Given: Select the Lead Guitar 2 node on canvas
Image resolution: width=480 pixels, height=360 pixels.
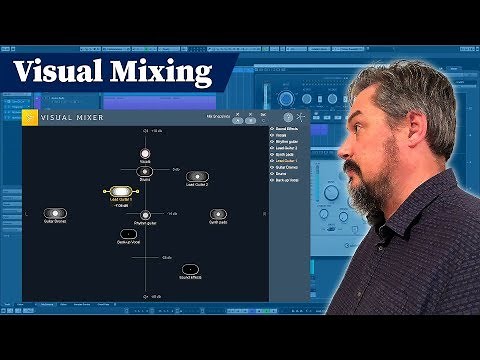Looking at the screenshot, I should click(197, 176).
